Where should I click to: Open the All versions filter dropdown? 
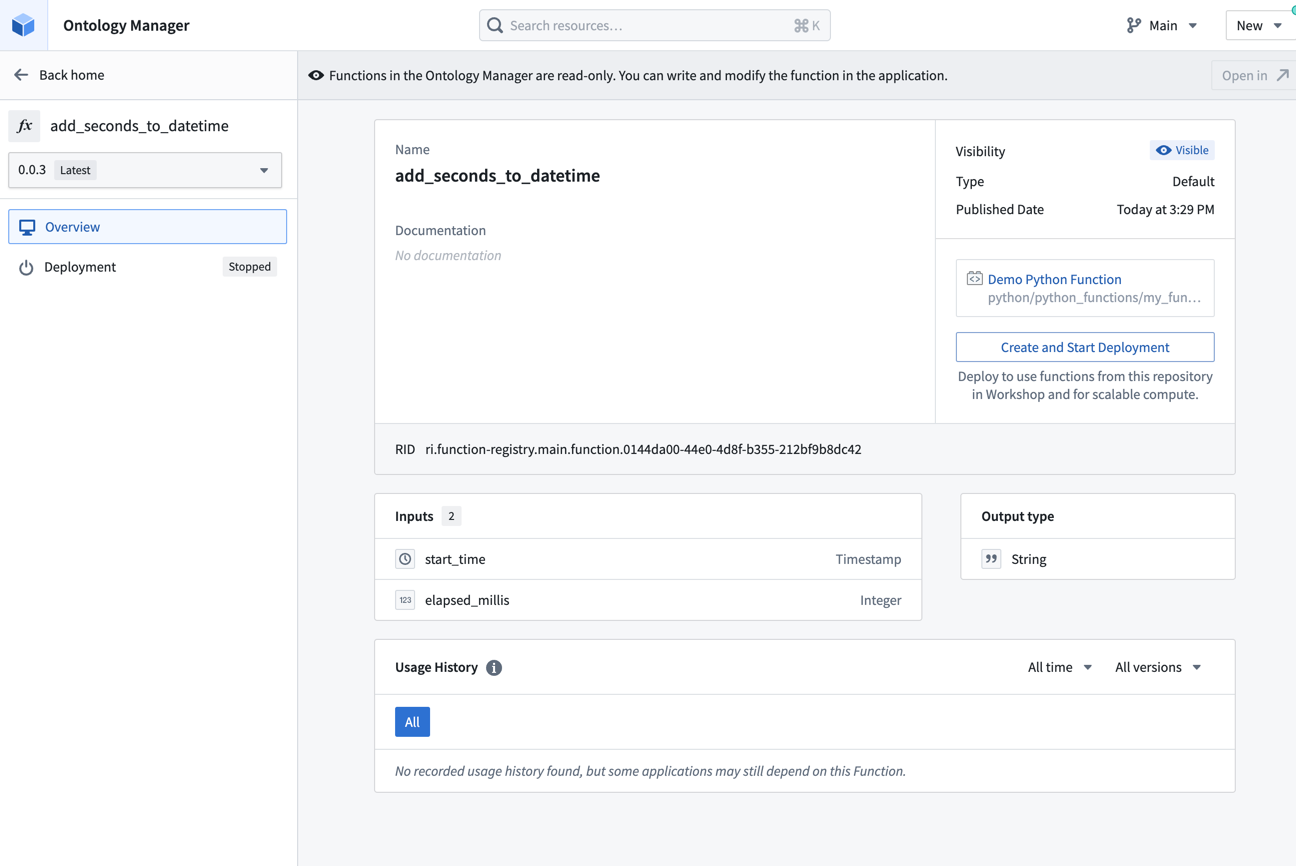tap(1158, 667)
